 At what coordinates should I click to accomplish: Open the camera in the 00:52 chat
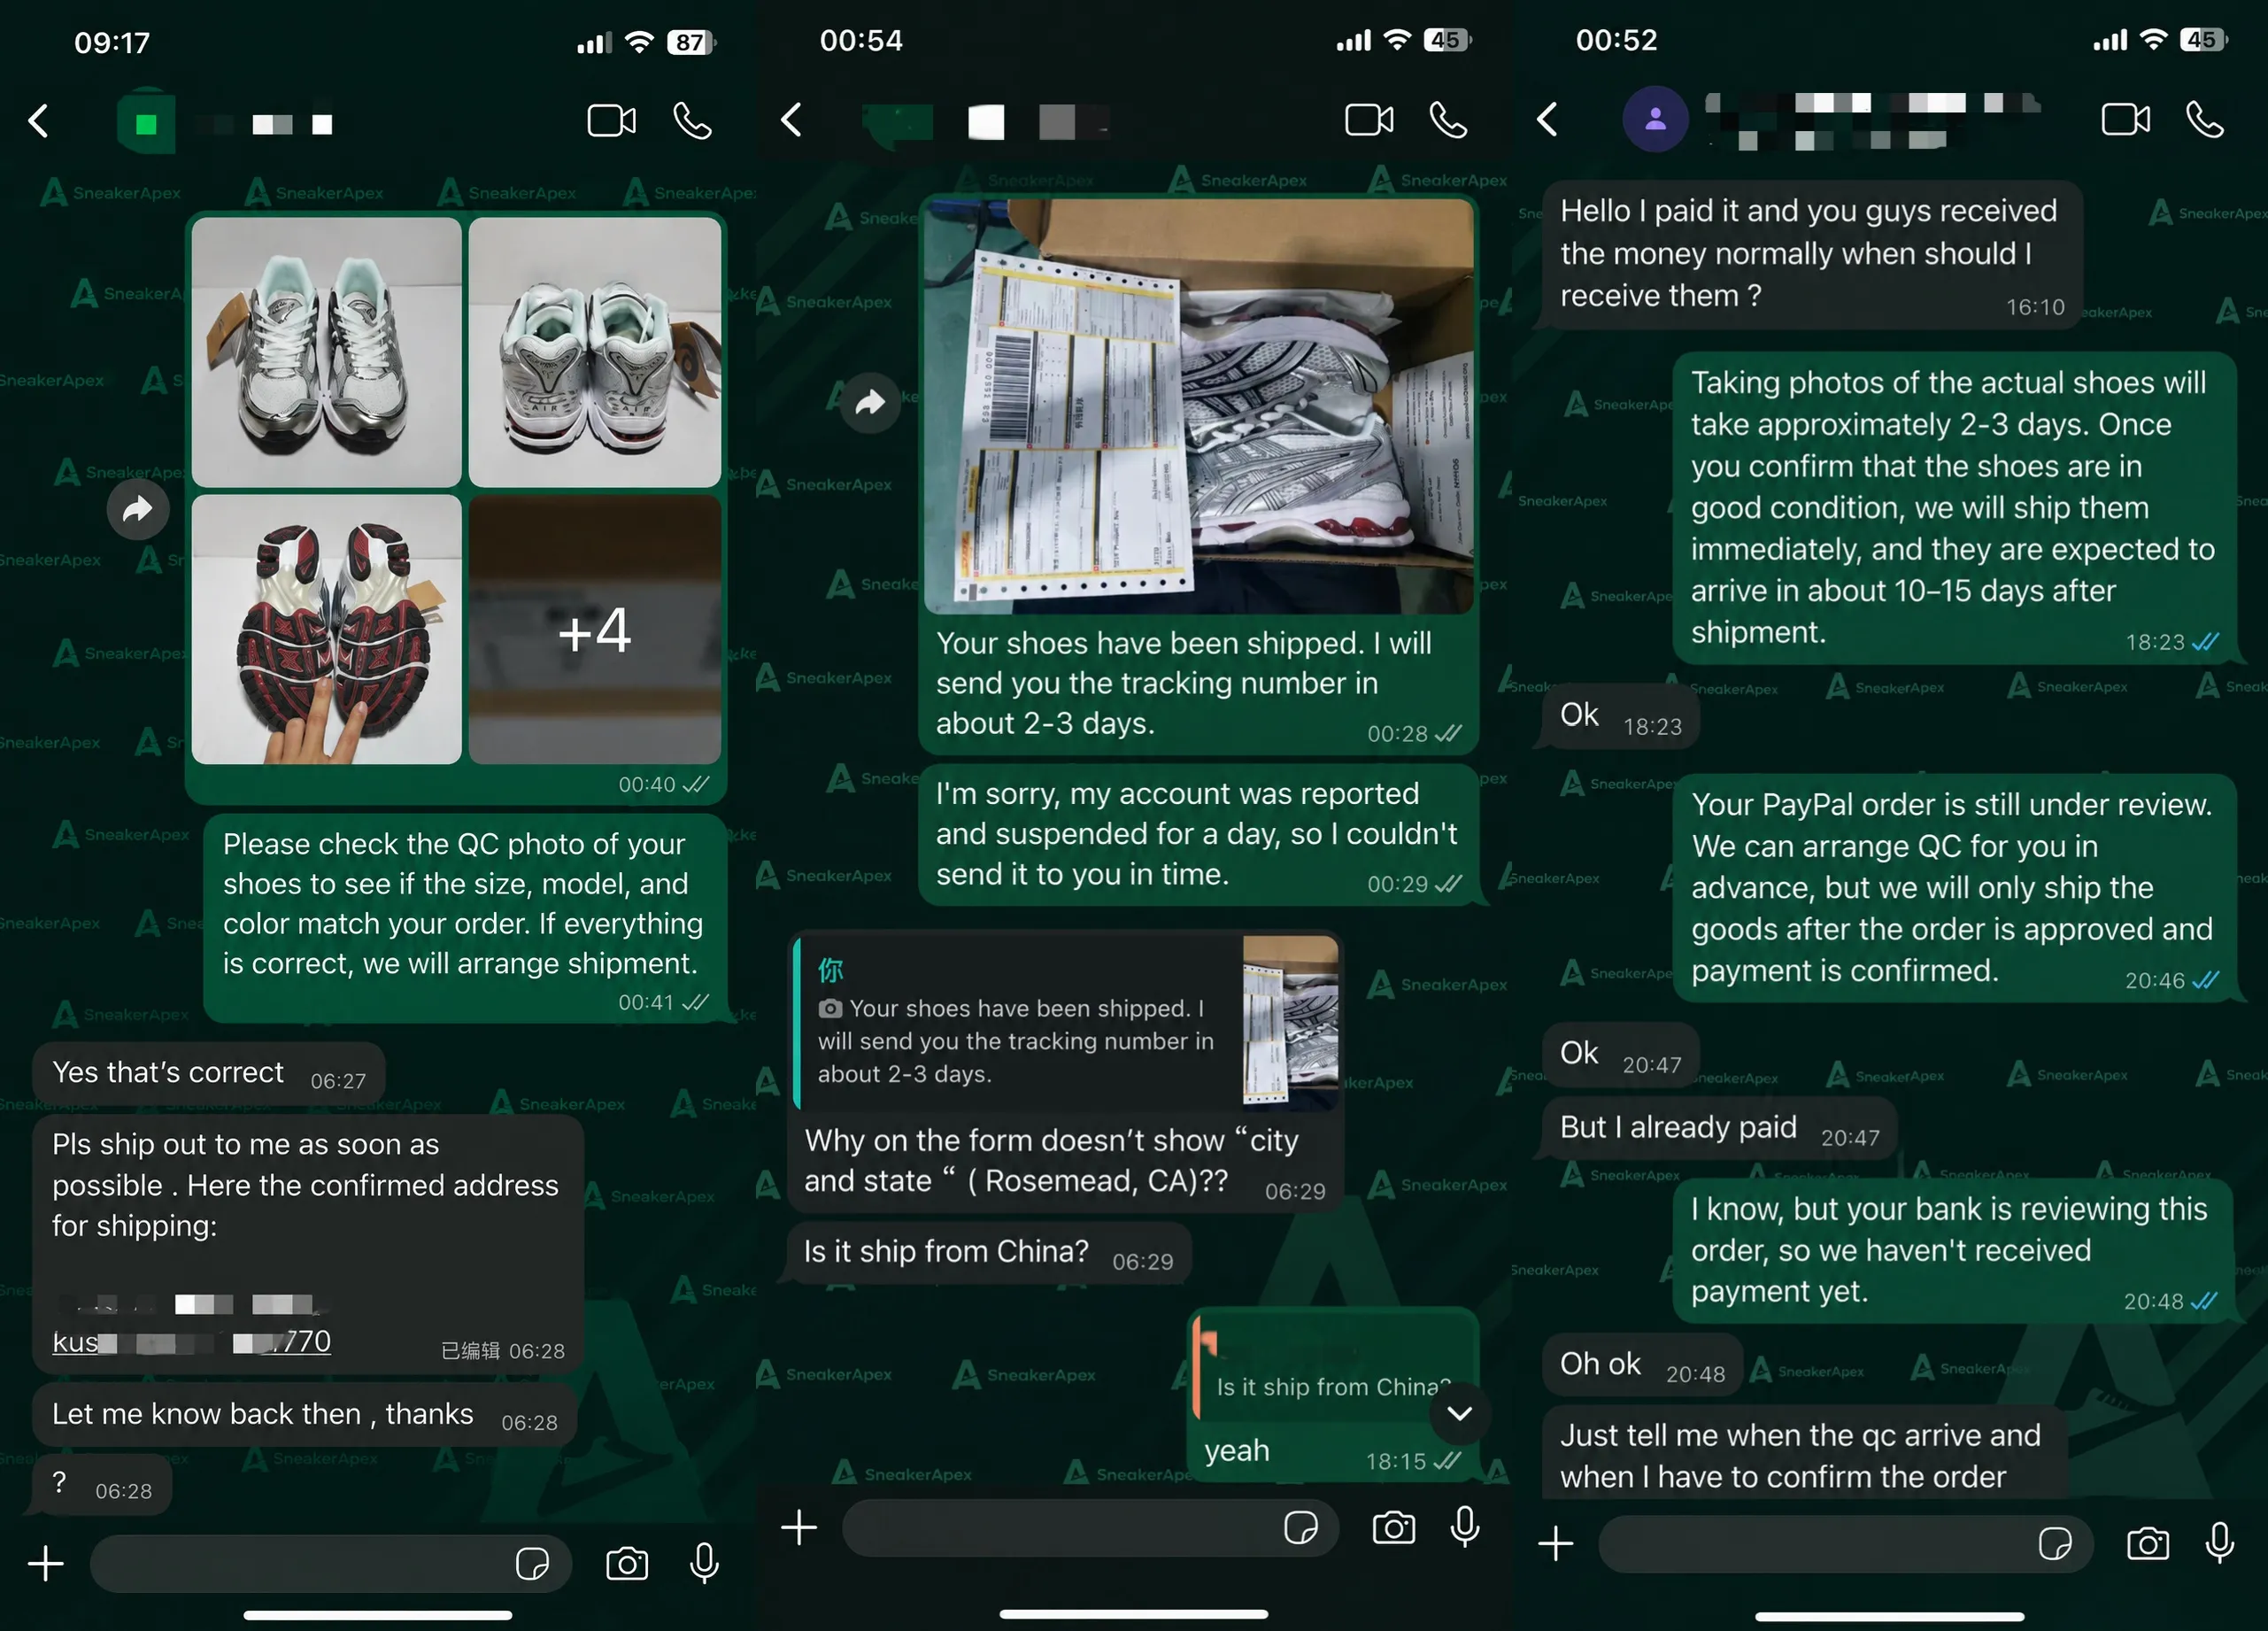pos(2148,1544)
